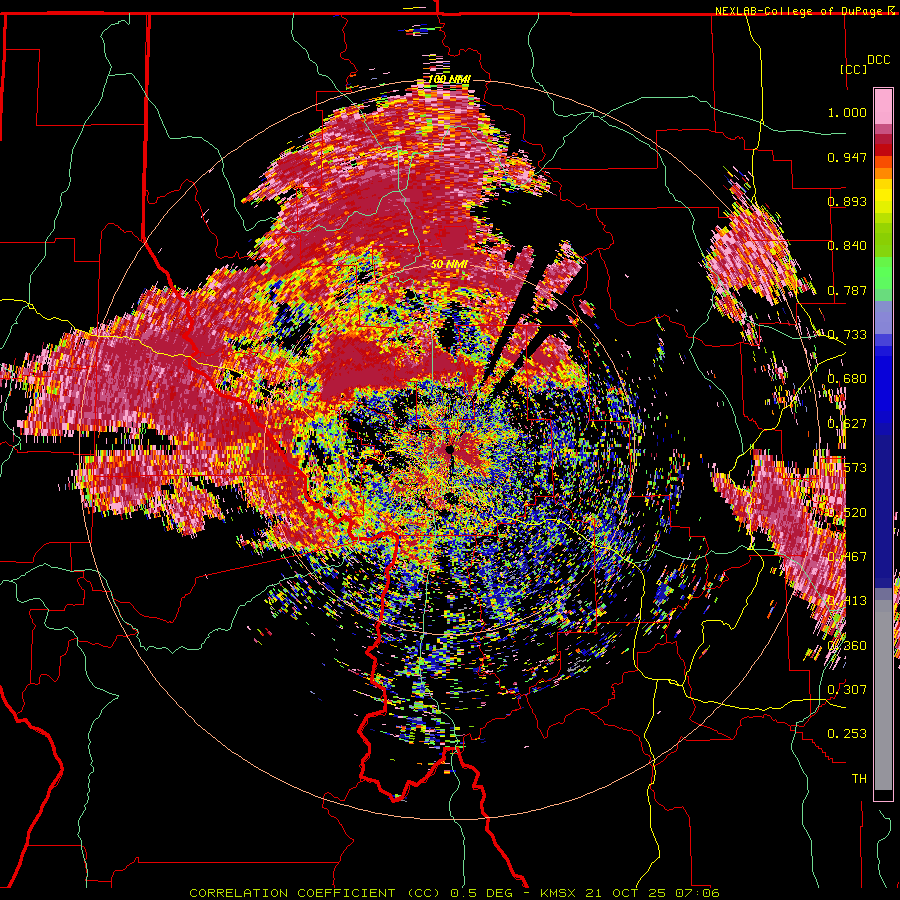Click the 21 OCT 25 date text
900x900 pixels.
point(626,893)
